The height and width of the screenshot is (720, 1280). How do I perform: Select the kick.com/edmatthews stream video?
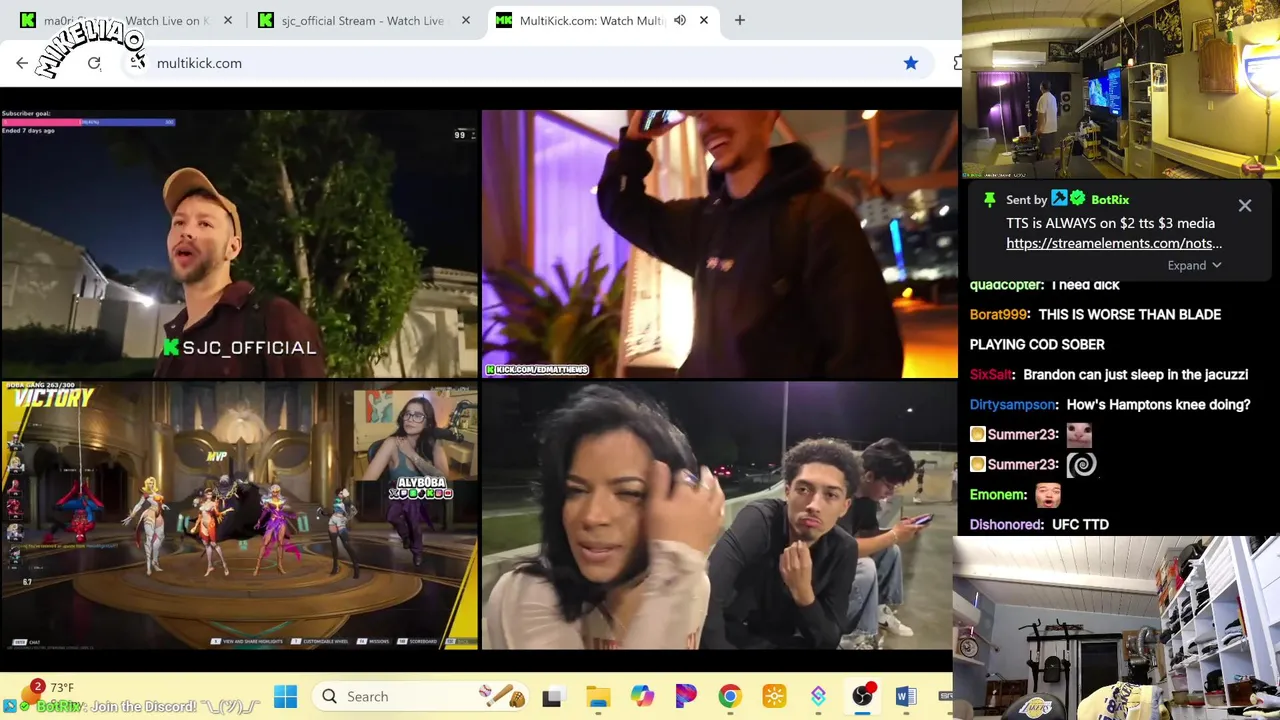(719, 244)
